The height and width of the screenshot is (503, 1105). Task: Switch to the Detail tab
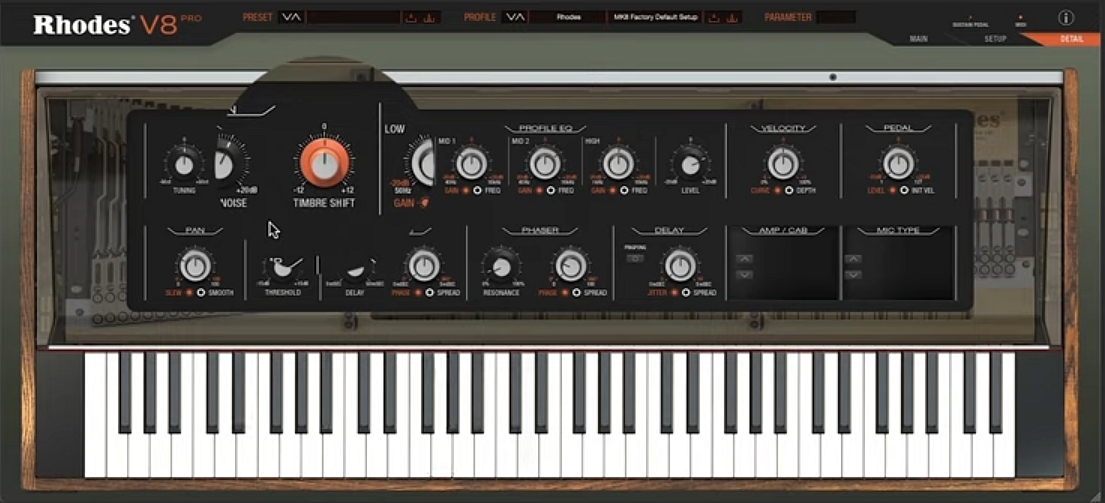pyautogui.click(x=1072, y=39)
